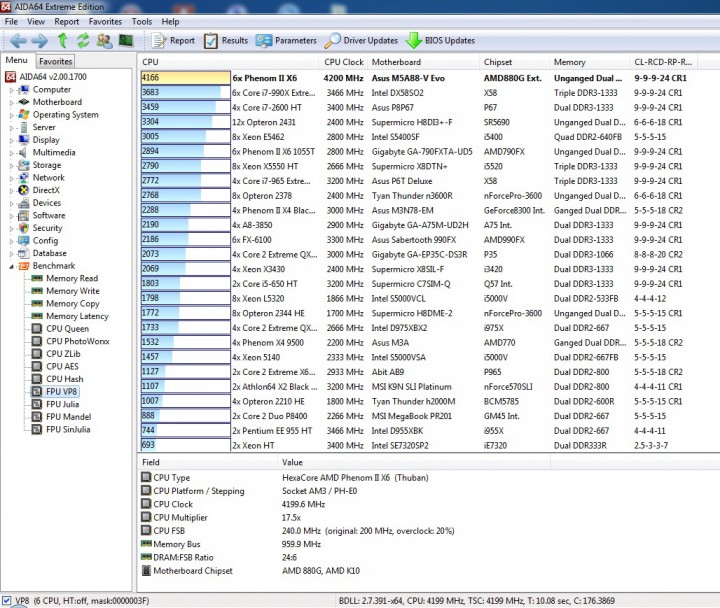This screenshot has height=608, width=720.
Task: Select the DirectX icon in tree
Action: (x=23, y=190)
